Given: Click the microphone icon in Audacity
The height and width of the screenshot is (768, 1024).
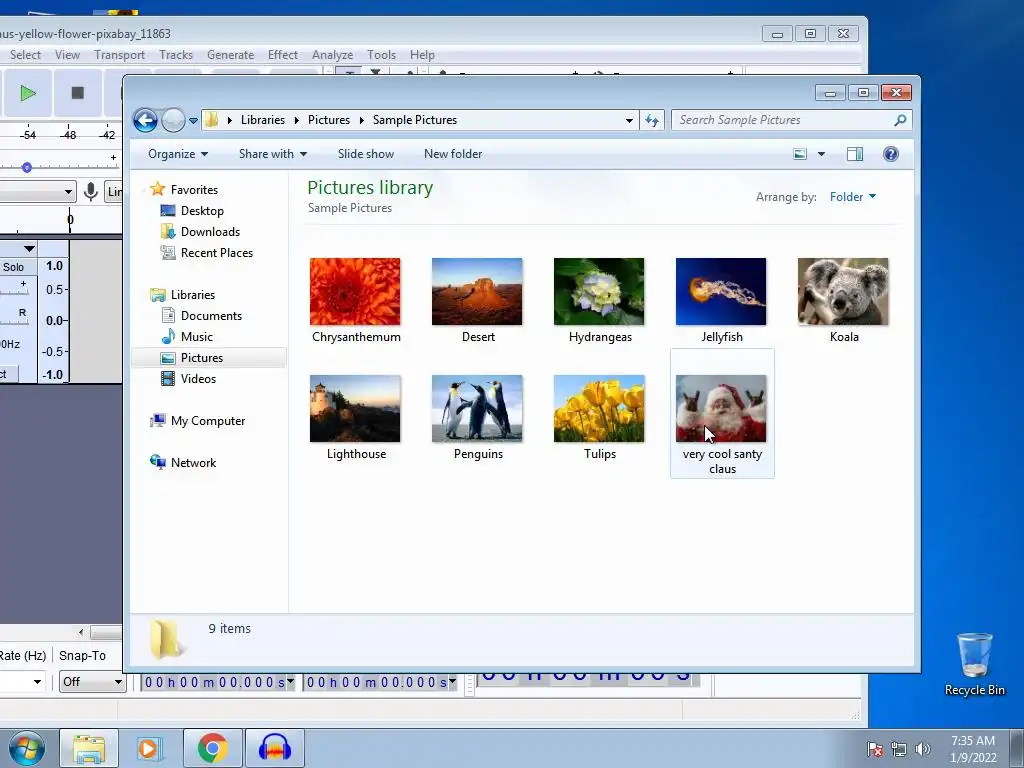Looking at the screenshot, I should (91, 191).
